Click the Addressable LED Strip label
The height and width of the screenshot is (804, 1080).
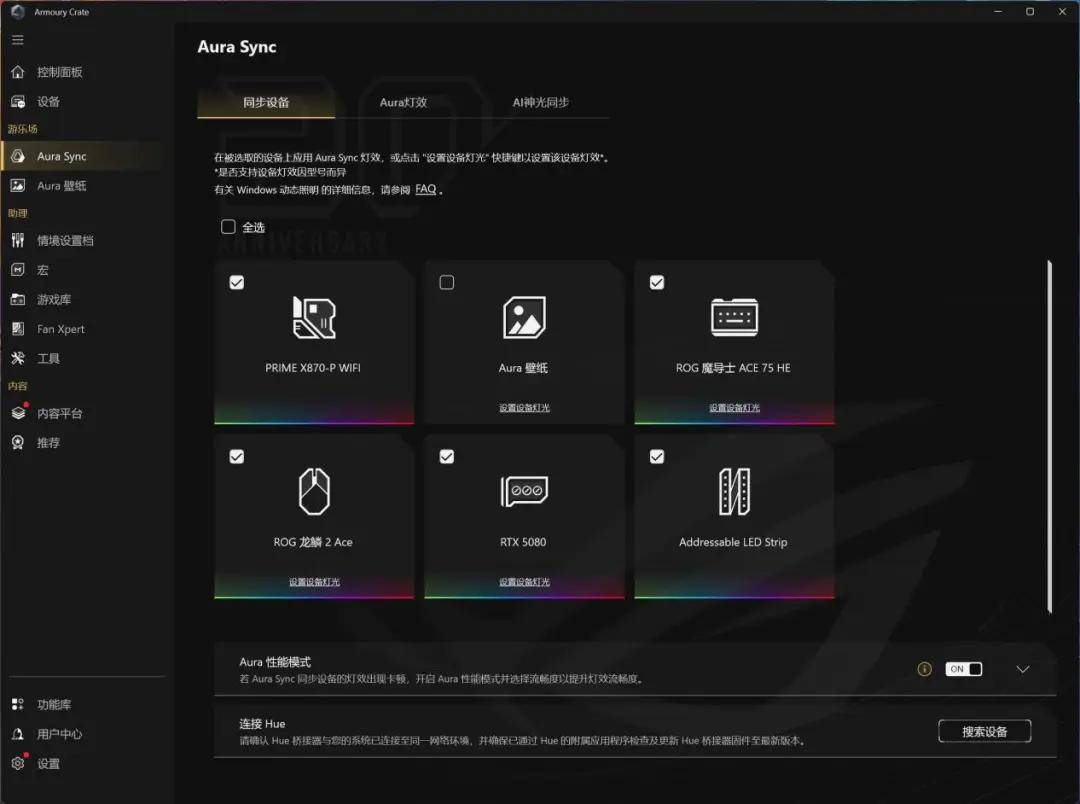coord(733,542)
